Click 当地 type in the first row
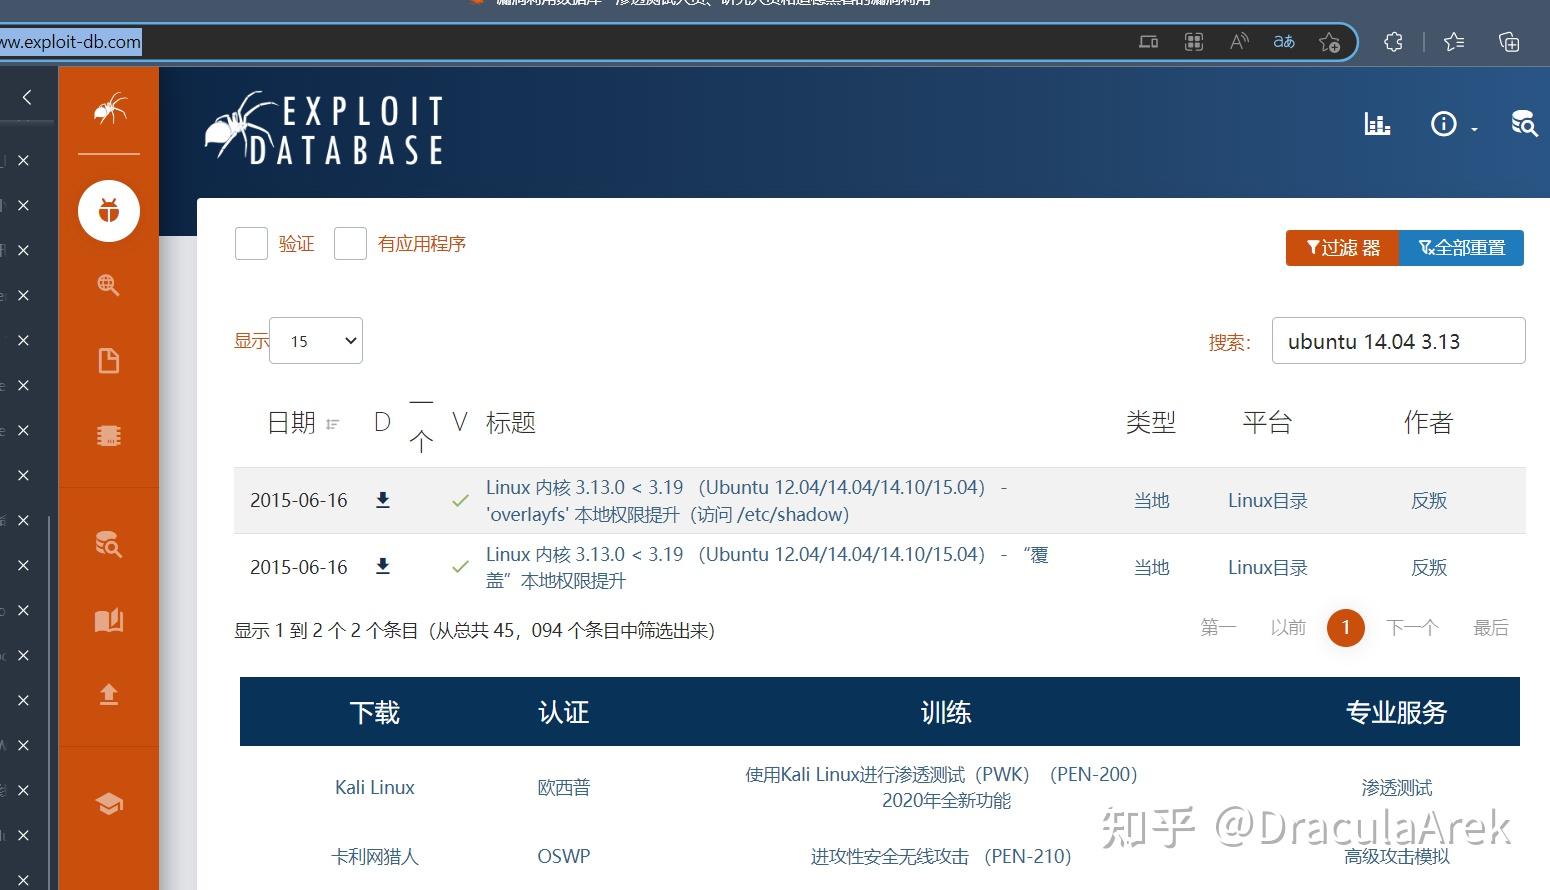The height and width of the screenshot is (890, 1550). tap(1151, 501)
